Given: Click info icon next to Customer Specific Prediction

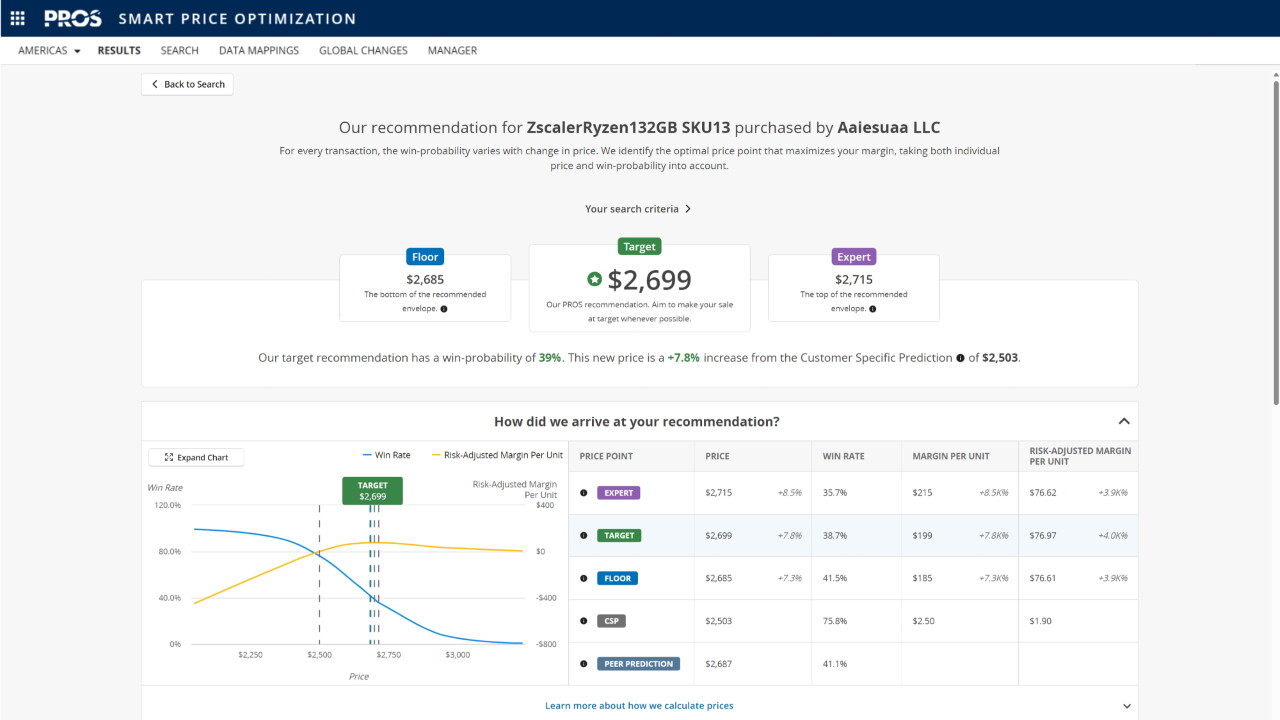Looking at the screenshot, I should (x=960, y=358).
